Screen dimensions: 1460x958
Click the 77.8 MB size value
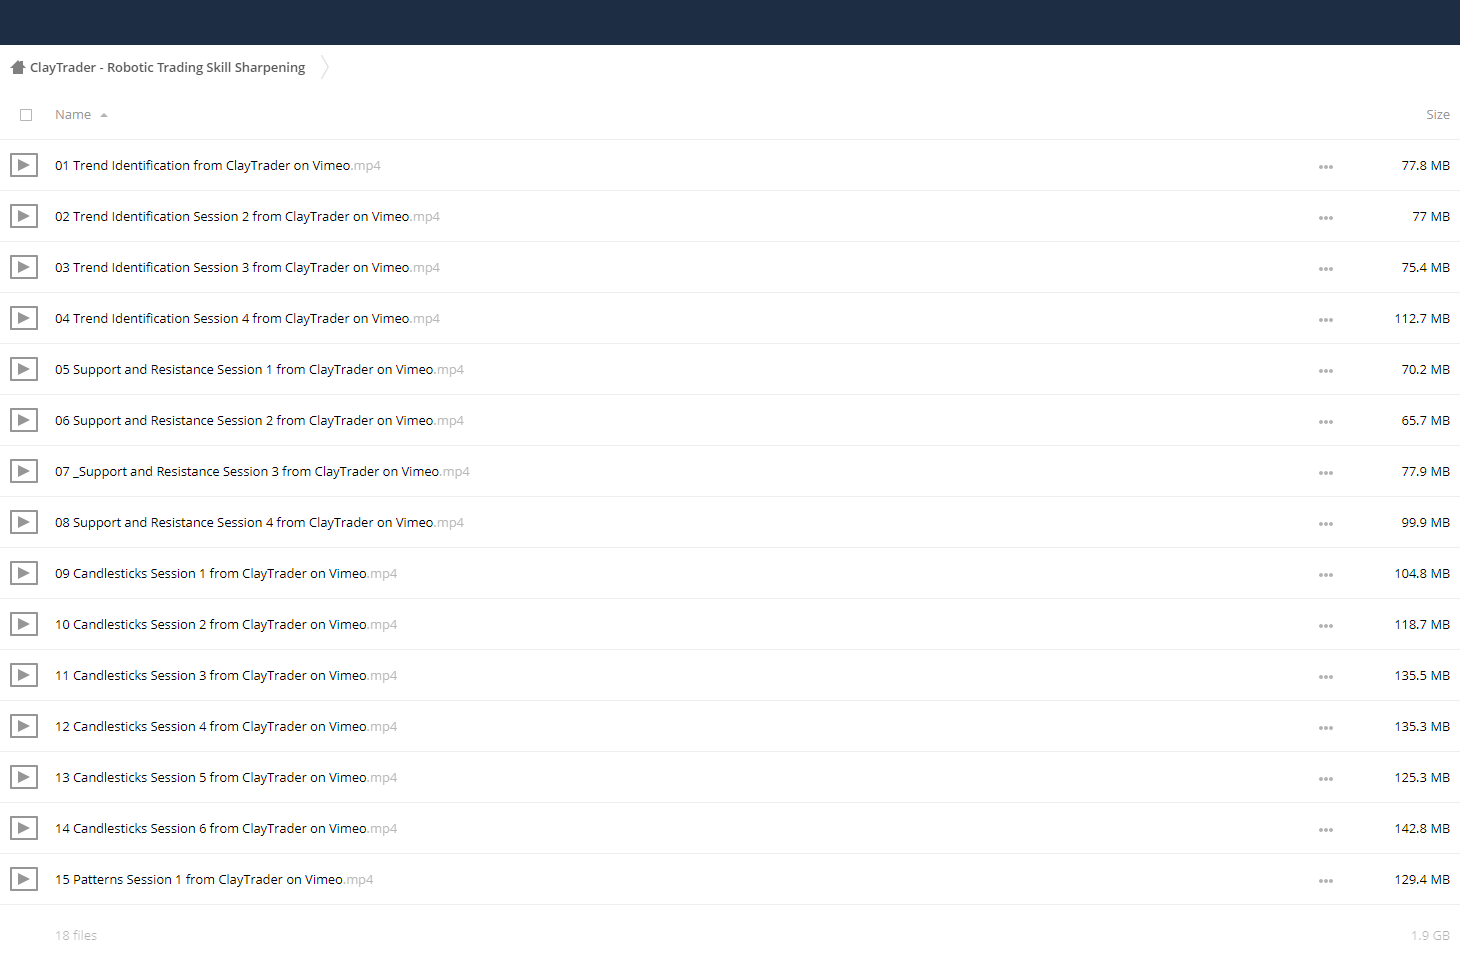(1425, 166)
